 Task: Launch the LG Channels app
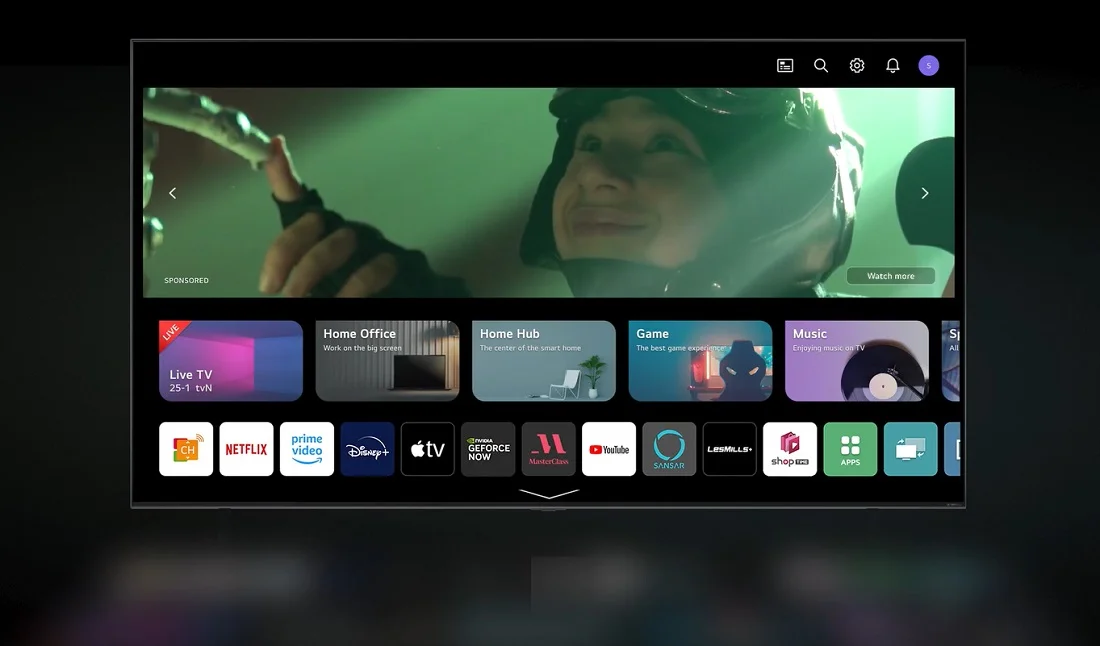(186, 449)
